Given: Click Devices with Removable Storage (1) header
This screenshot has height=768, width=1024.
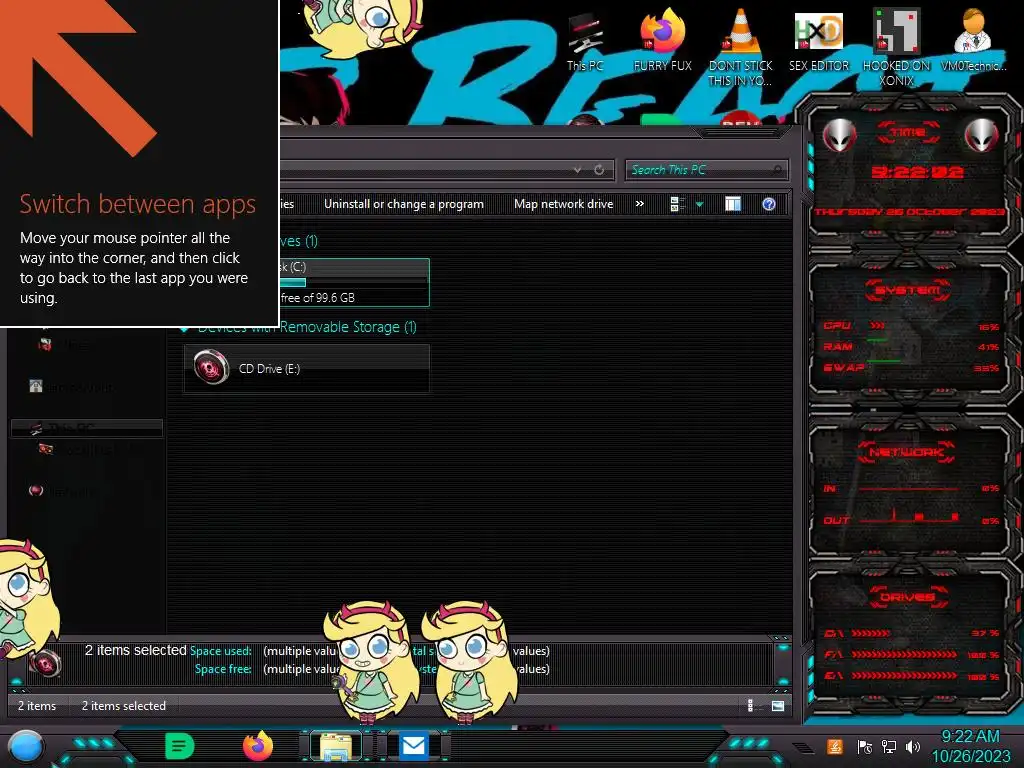Looking at the screenshot, I should pos(307,327).
